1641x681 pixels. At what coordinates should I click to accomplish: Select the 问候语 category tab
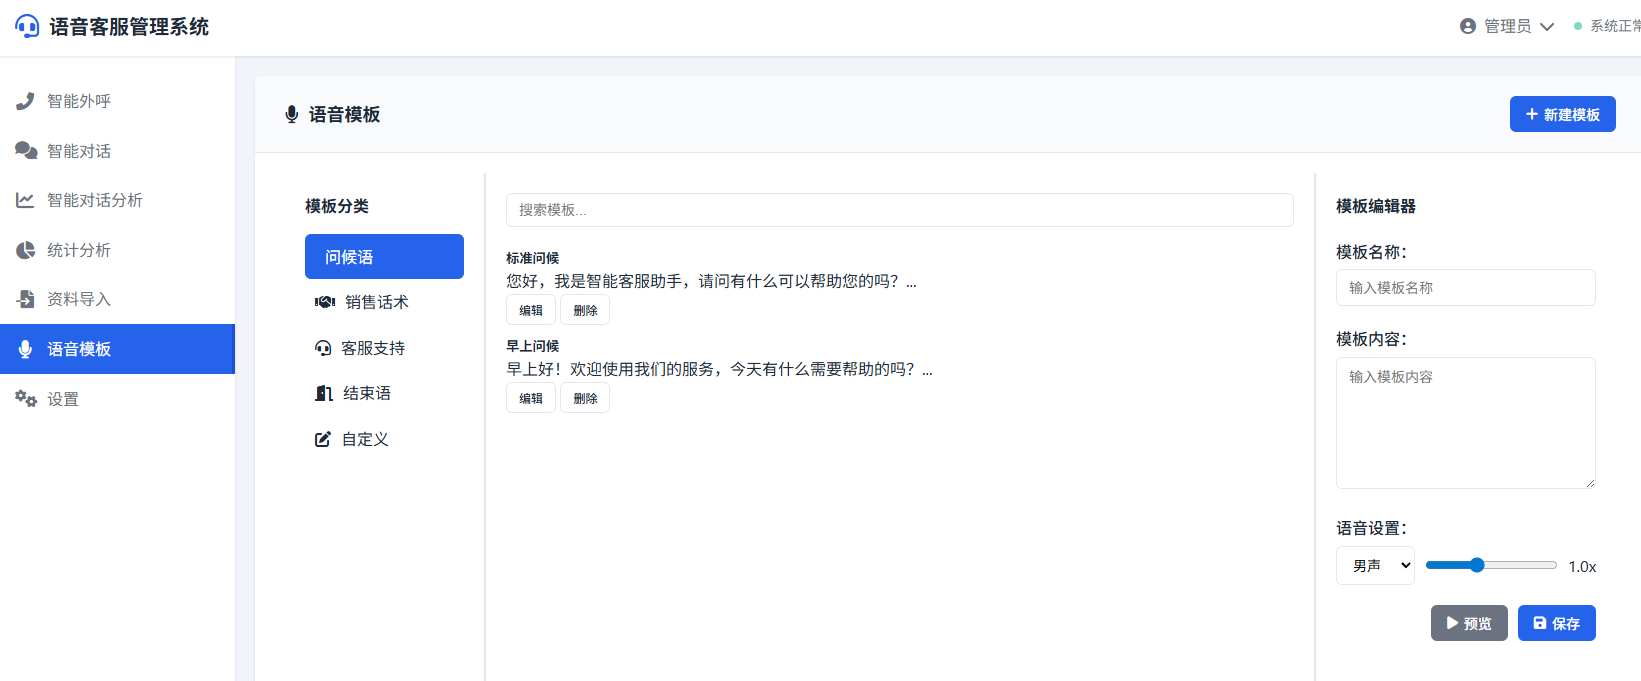point(384,257)
